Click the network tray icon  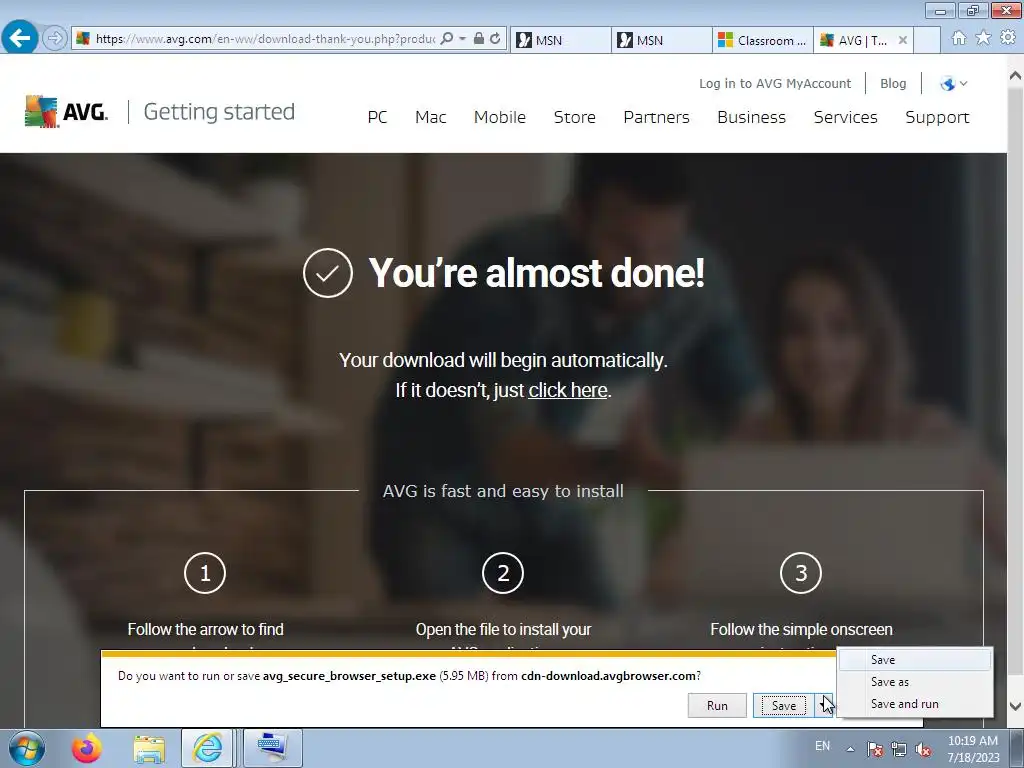[x=899, y=749]
